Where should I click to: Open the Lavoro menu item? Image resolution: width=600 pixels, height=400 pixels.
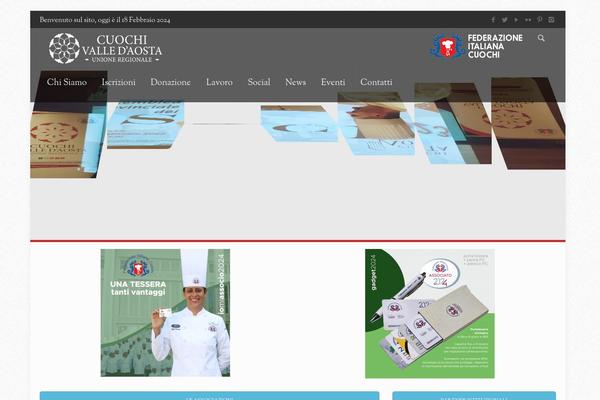(219, 83)
